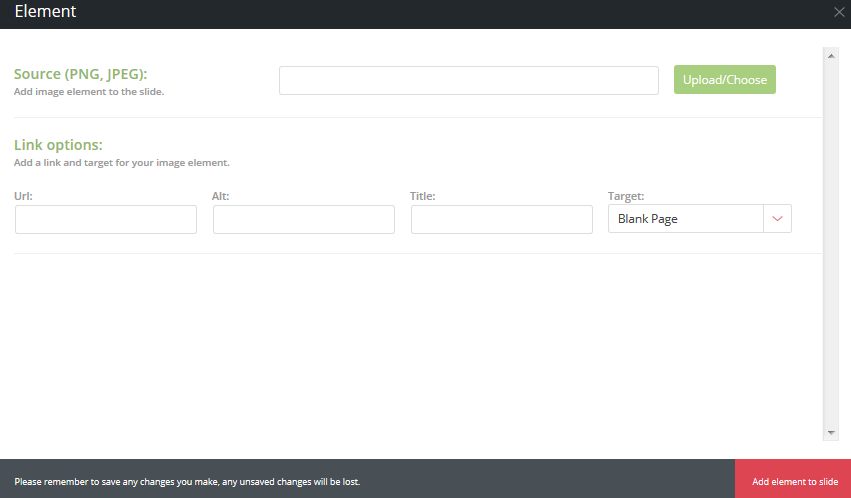Click the unsaved changes reminder text
The width and height of the screenshot is (851, 498).
(187, 482)
